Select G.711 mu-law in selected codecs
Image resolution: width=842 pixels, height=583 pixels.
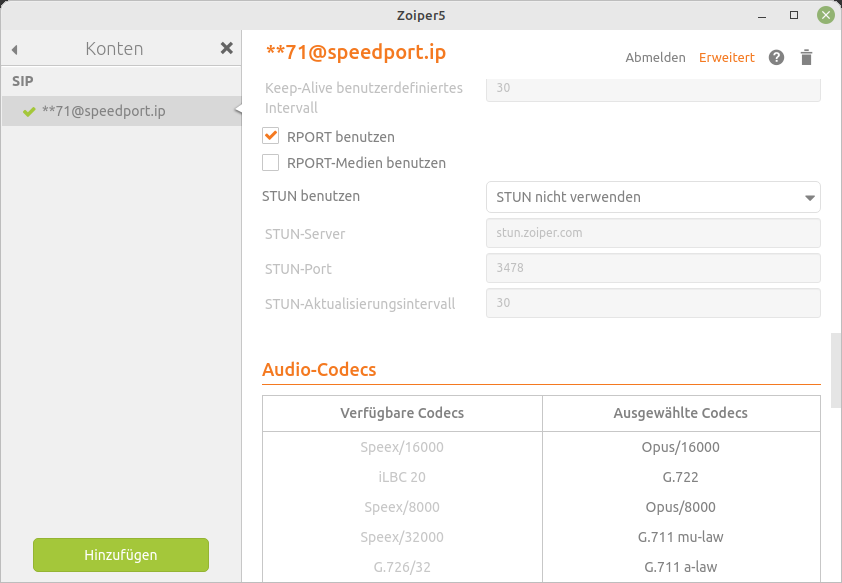(x=680, y=537)
